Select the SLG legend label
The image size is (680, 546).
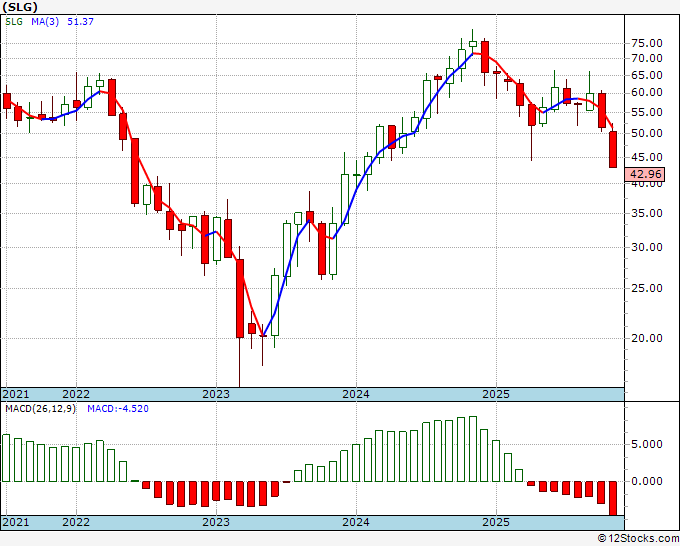pos(14,22)
